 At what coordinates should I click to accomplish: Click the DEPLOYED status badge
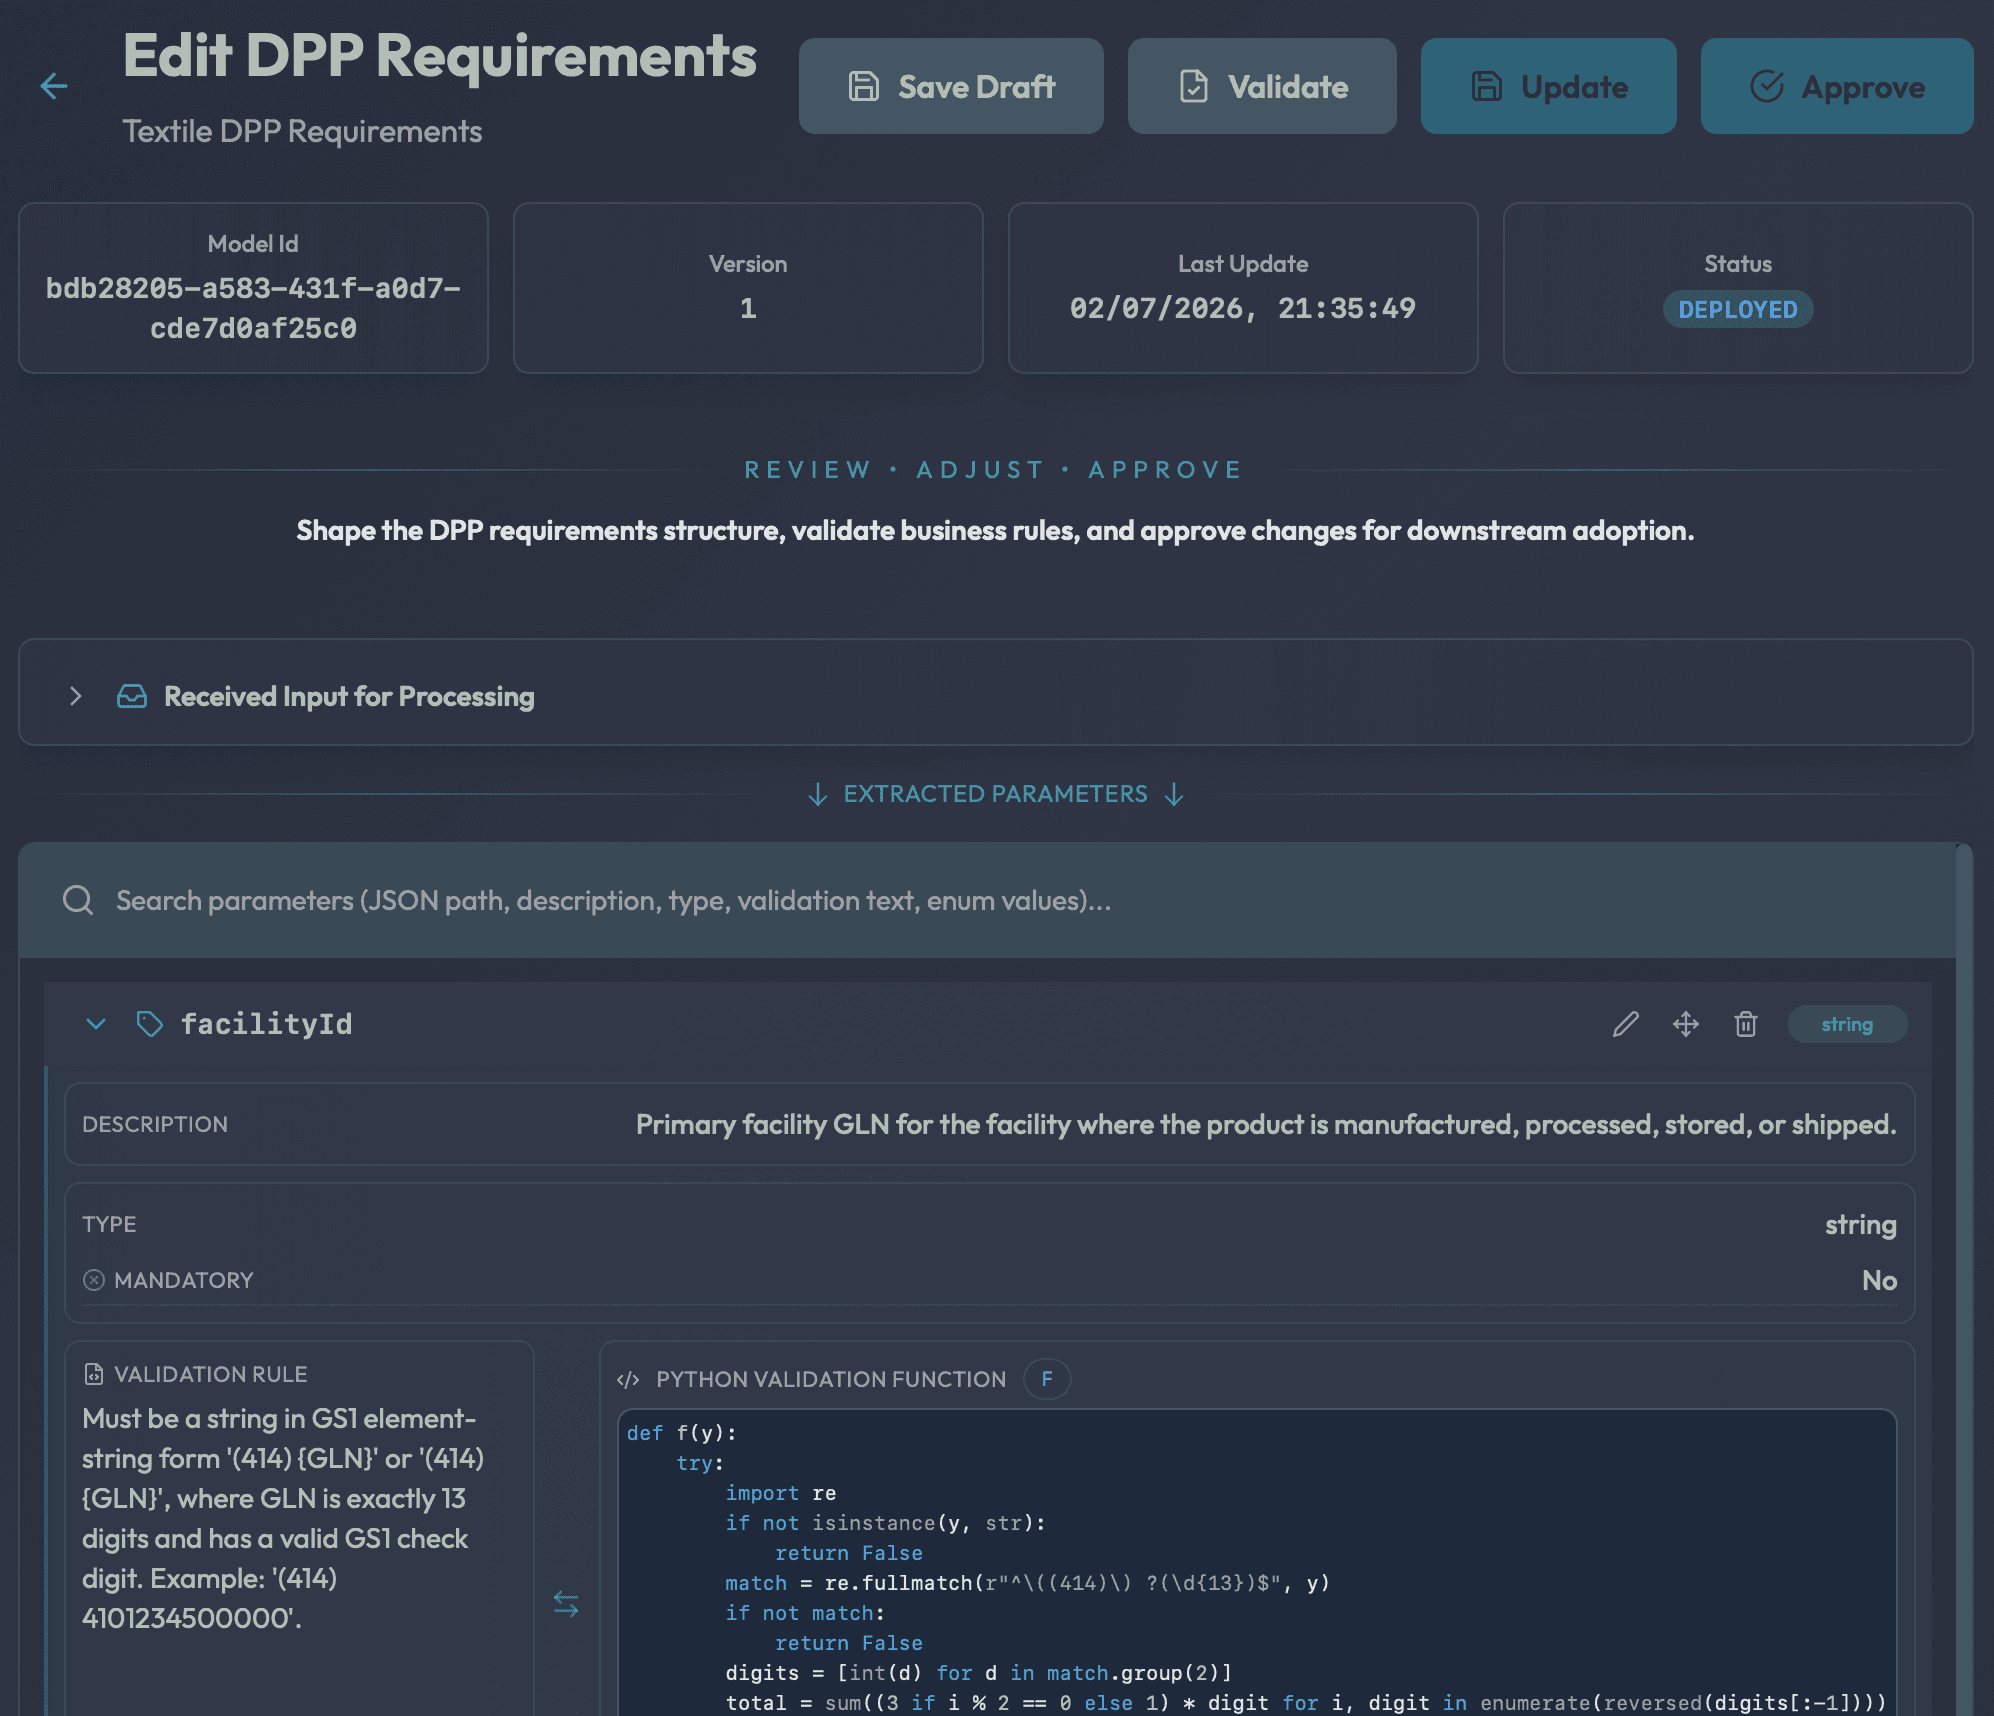click(1738, 309)
